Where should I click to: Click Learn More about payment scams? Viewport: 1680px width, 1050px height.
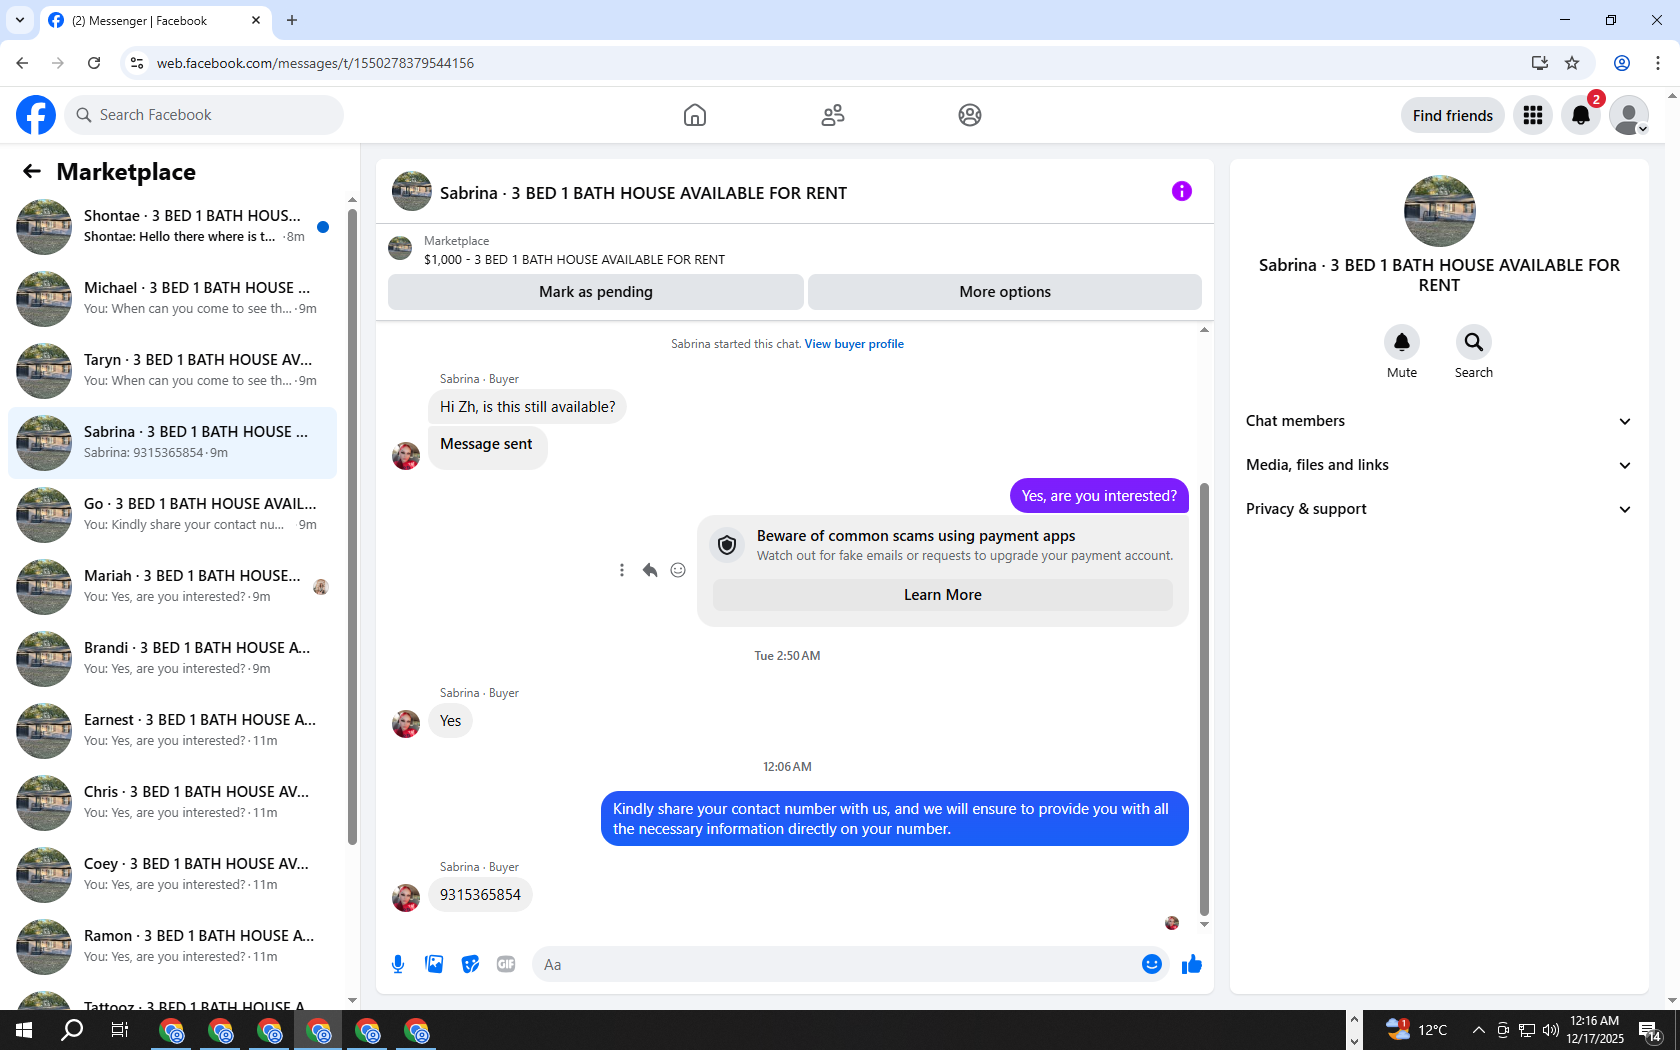click(x=943, y=595)
